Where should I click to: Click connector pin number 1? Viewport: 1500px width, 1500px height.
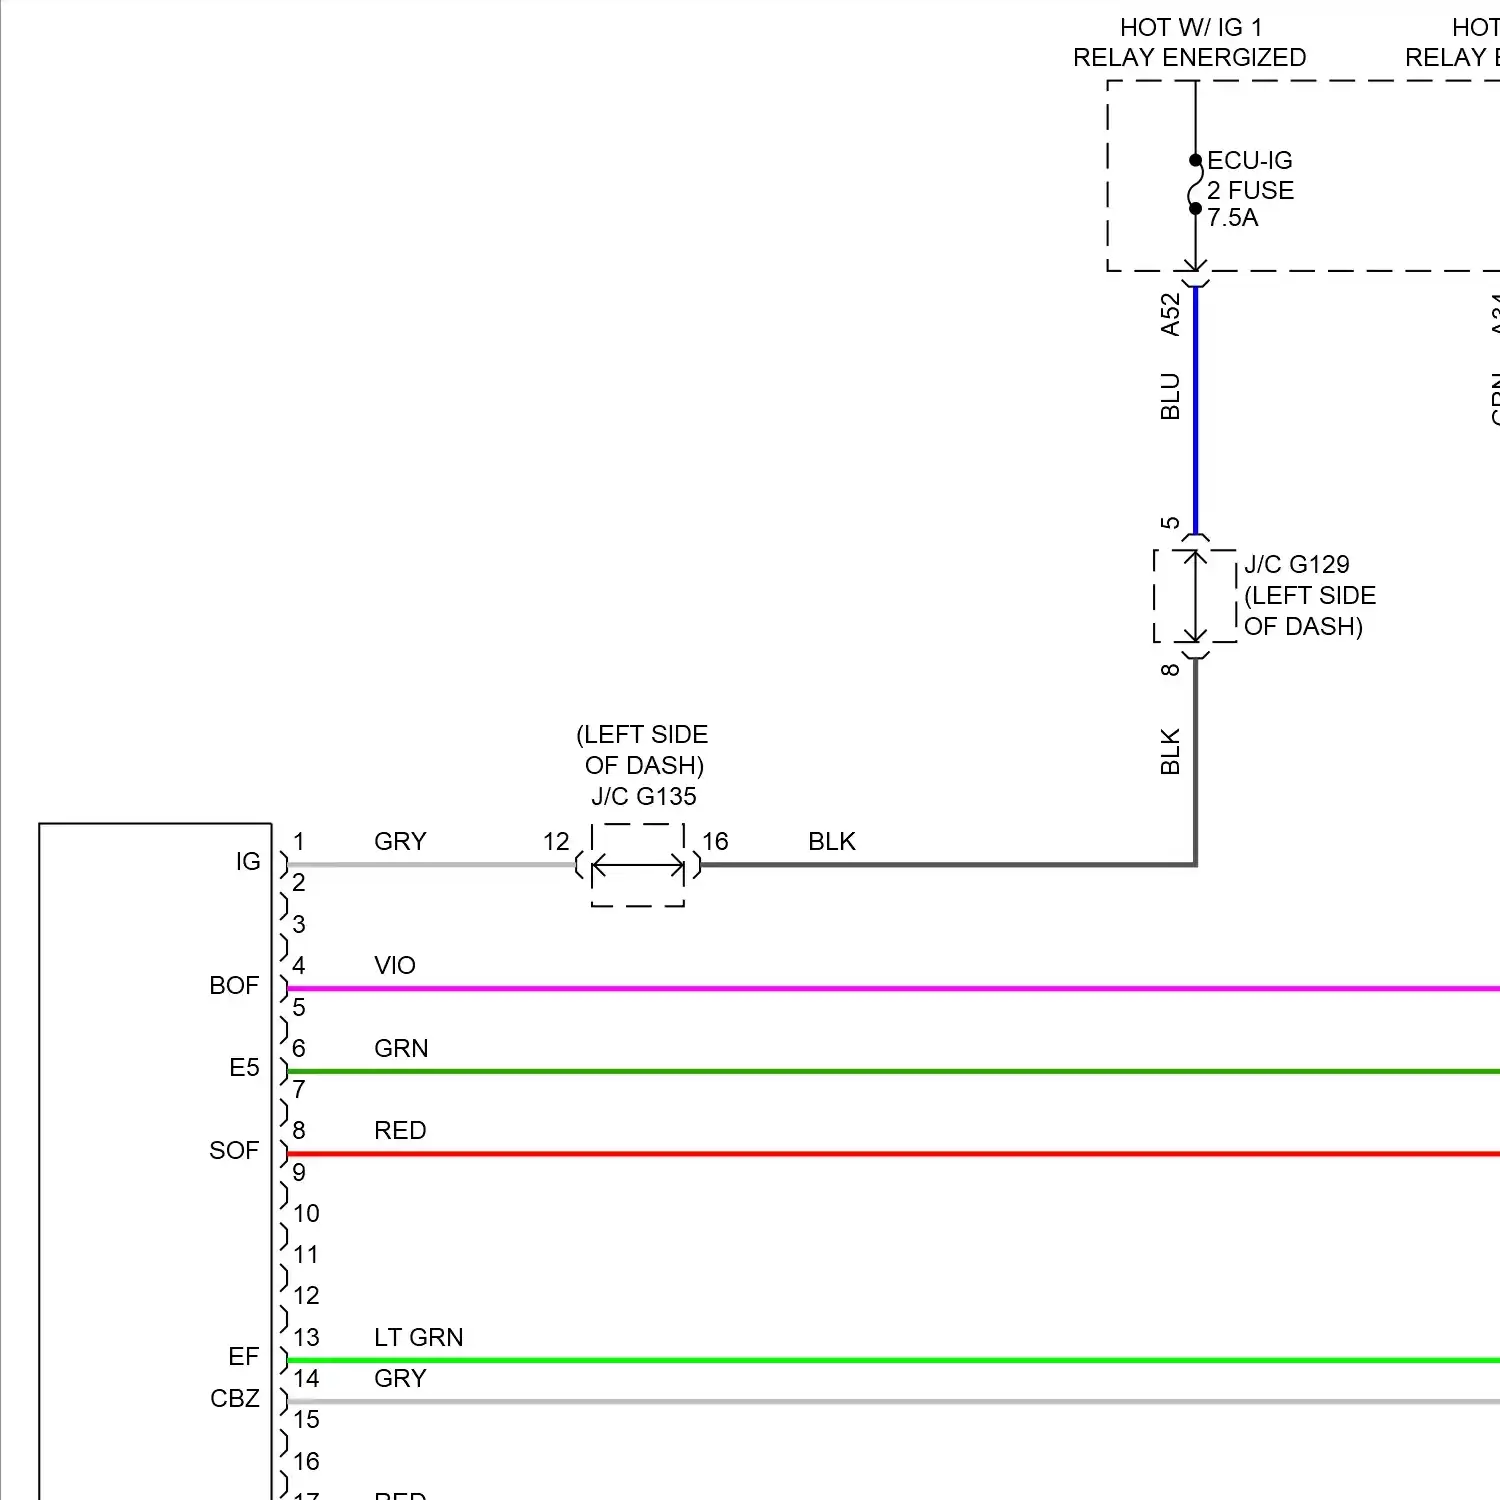tap(298, 841)
